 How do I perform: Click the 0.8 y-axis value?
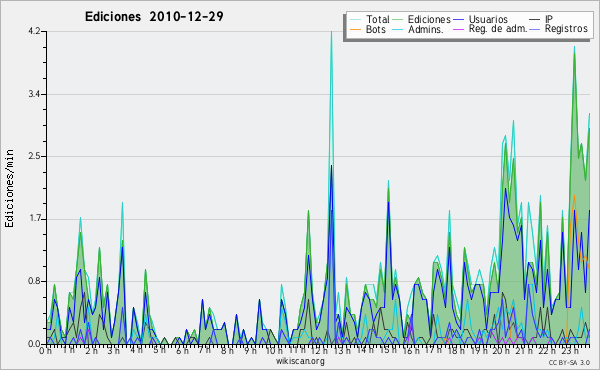click(34, 282)
